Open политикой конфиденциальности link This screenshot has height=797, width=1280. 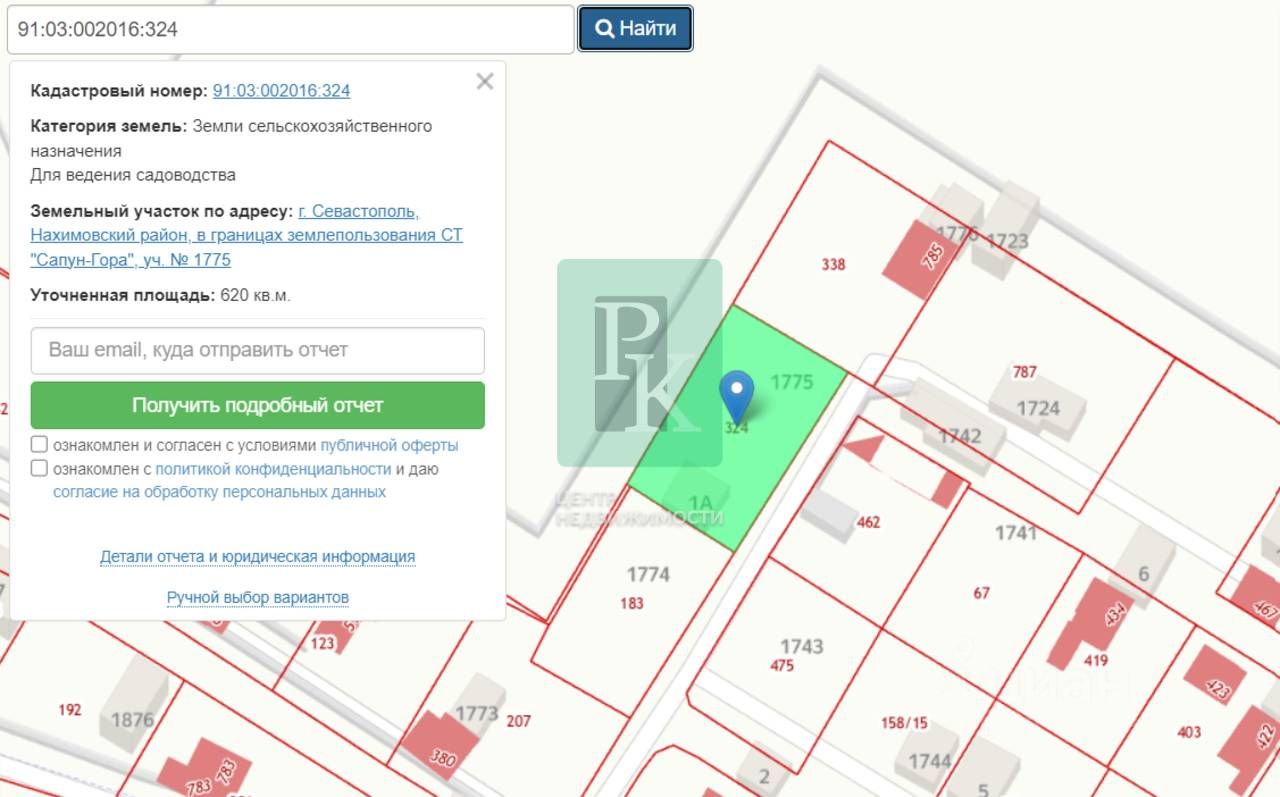(x=273, y=469)
